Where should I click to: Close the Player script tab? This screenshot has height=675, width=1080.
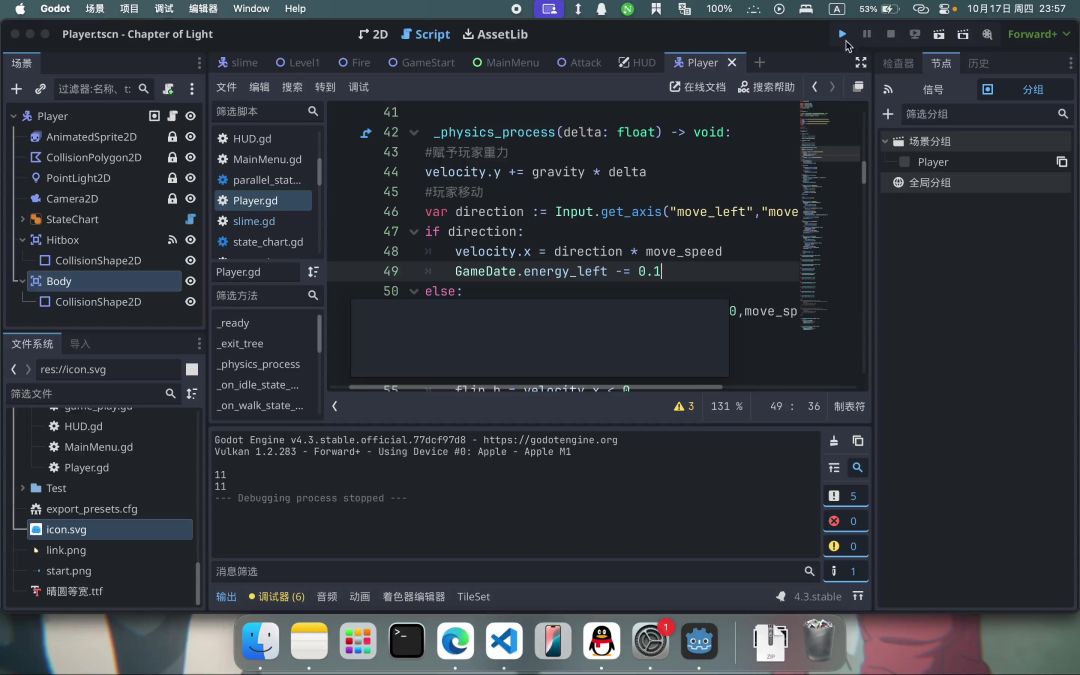pos(732,62)
